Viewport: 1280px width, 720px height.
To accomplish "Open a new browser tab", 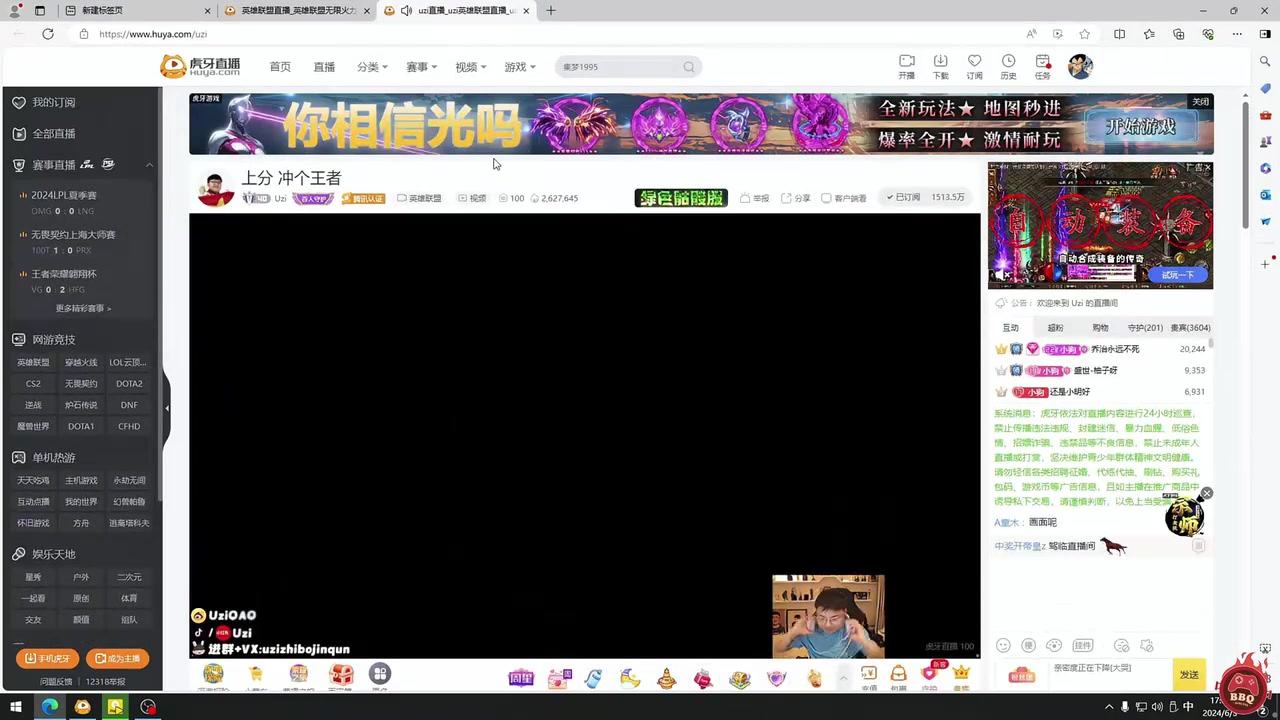I will [x=550, y=10].
